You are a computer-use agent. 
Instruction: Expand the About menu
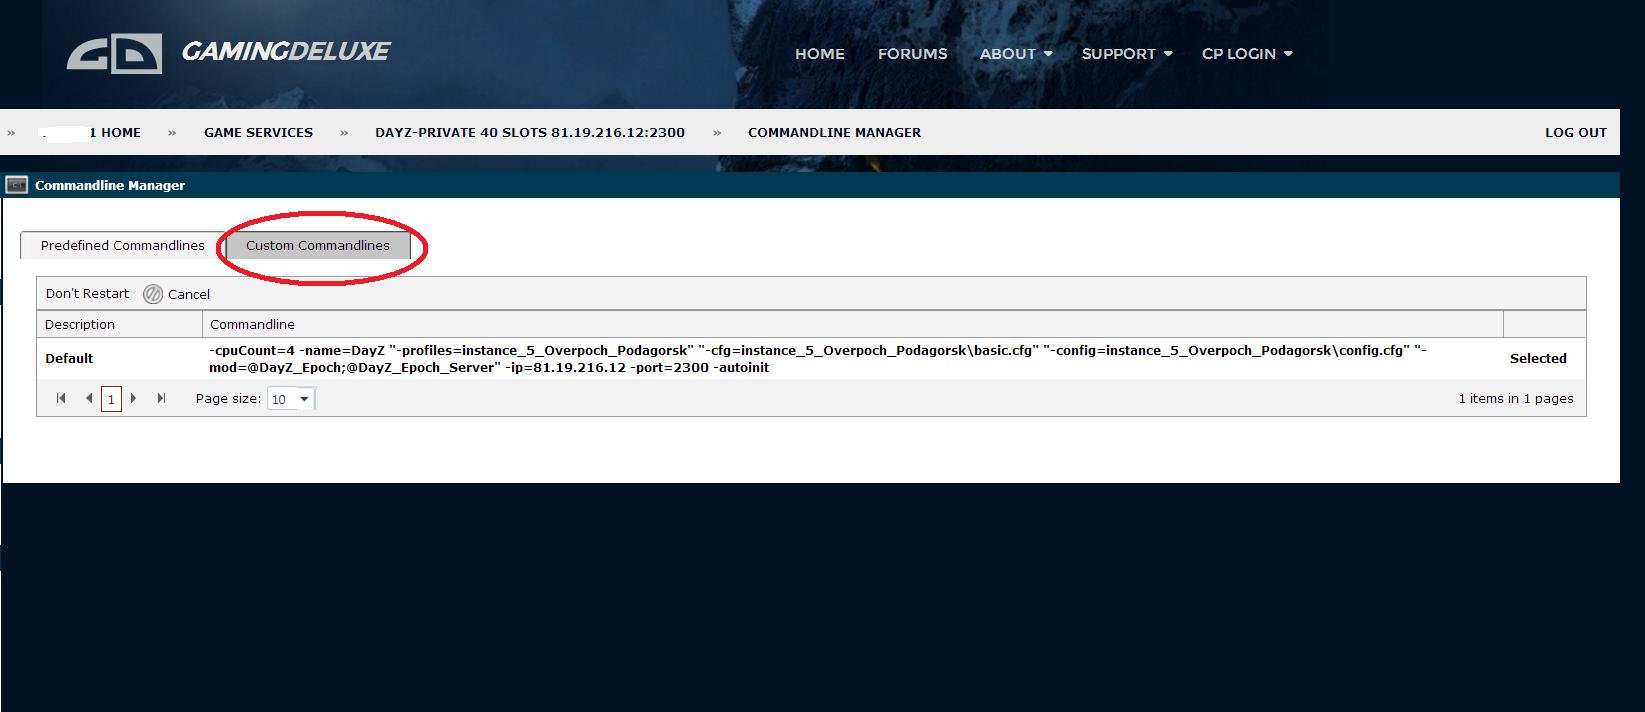[1015, 54]
